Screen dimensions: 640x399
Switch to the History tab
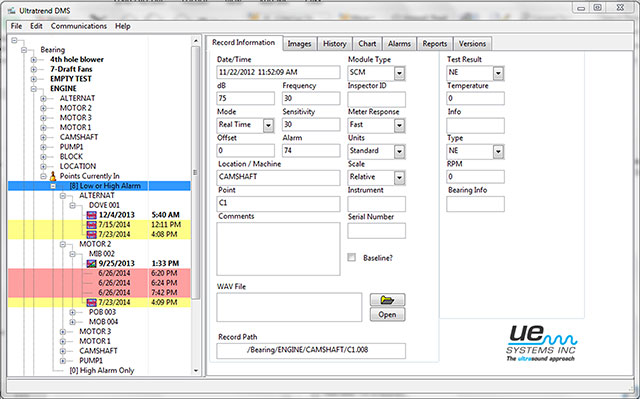(335, 44)
